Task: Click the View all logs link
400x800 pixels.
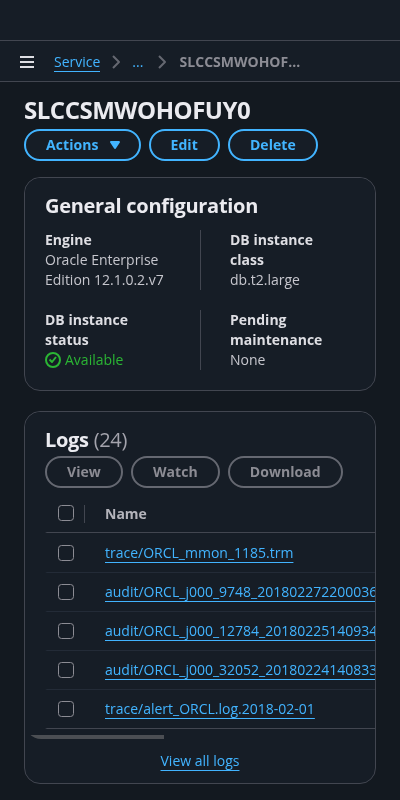Action: (200, 761)
